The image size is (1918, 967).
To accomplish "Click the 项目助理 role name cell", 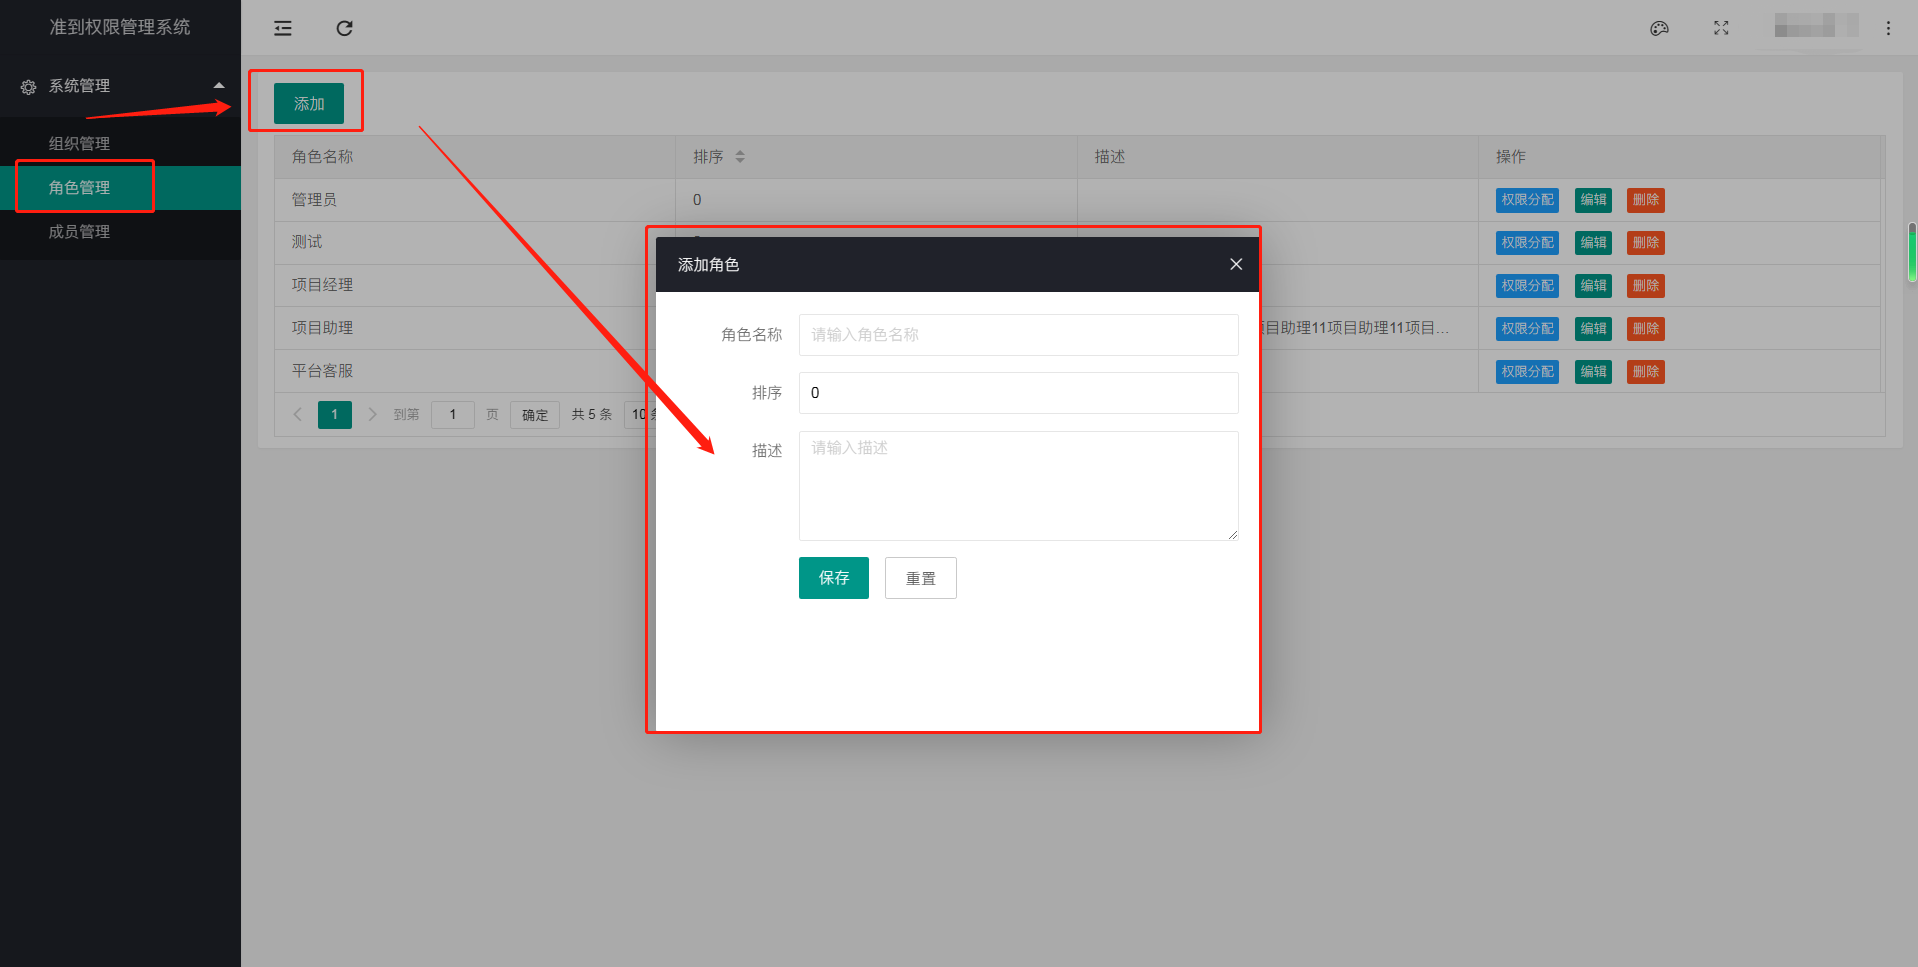I will pyautogui.click(x=475, y=328).
